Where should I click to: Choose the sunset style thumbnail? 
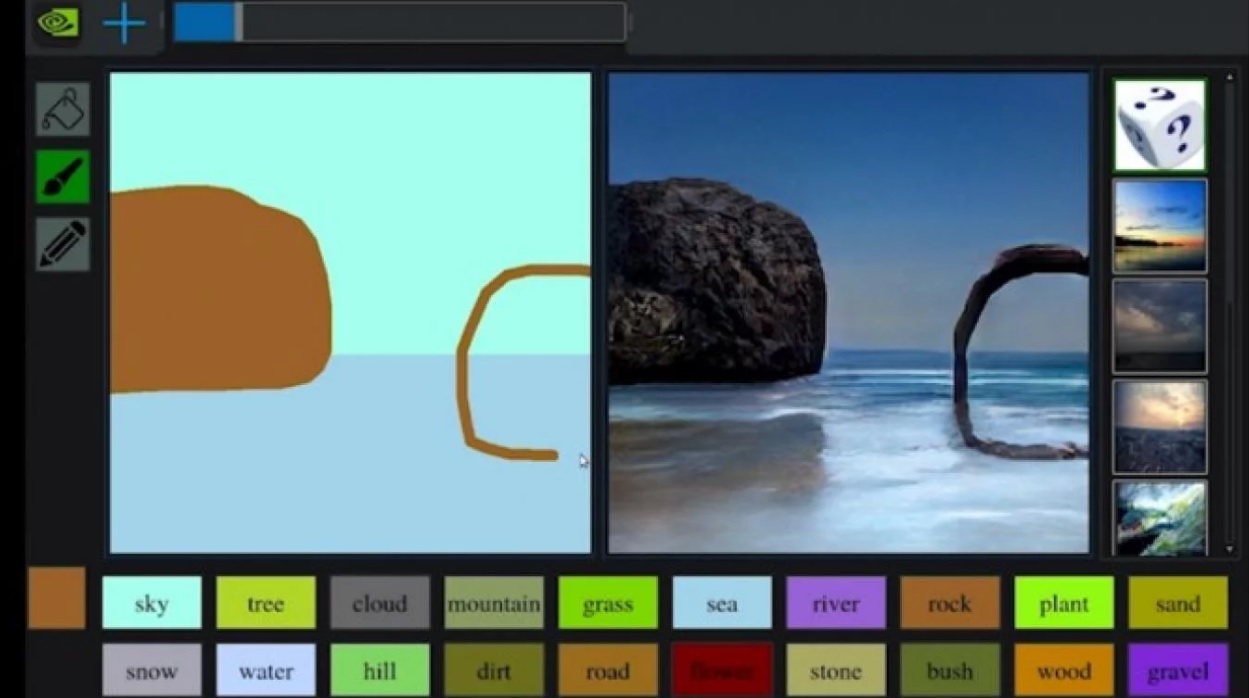[1159, 226]
